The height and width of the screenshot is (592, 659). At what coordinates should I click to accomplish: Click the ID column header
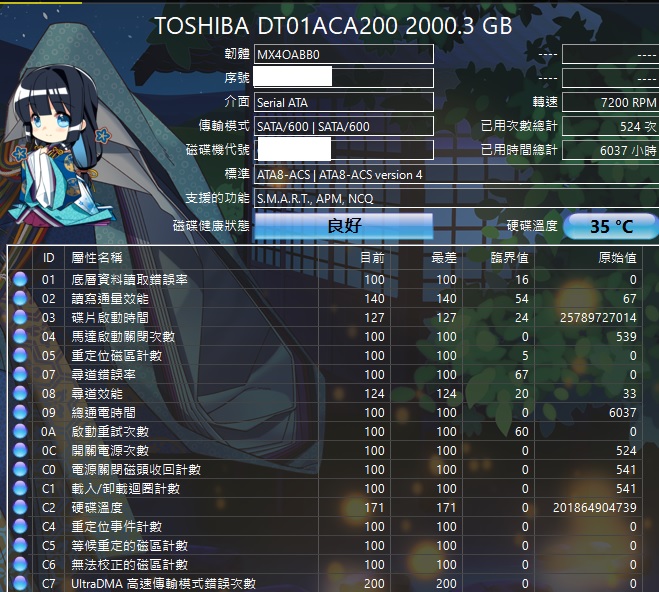48,258
